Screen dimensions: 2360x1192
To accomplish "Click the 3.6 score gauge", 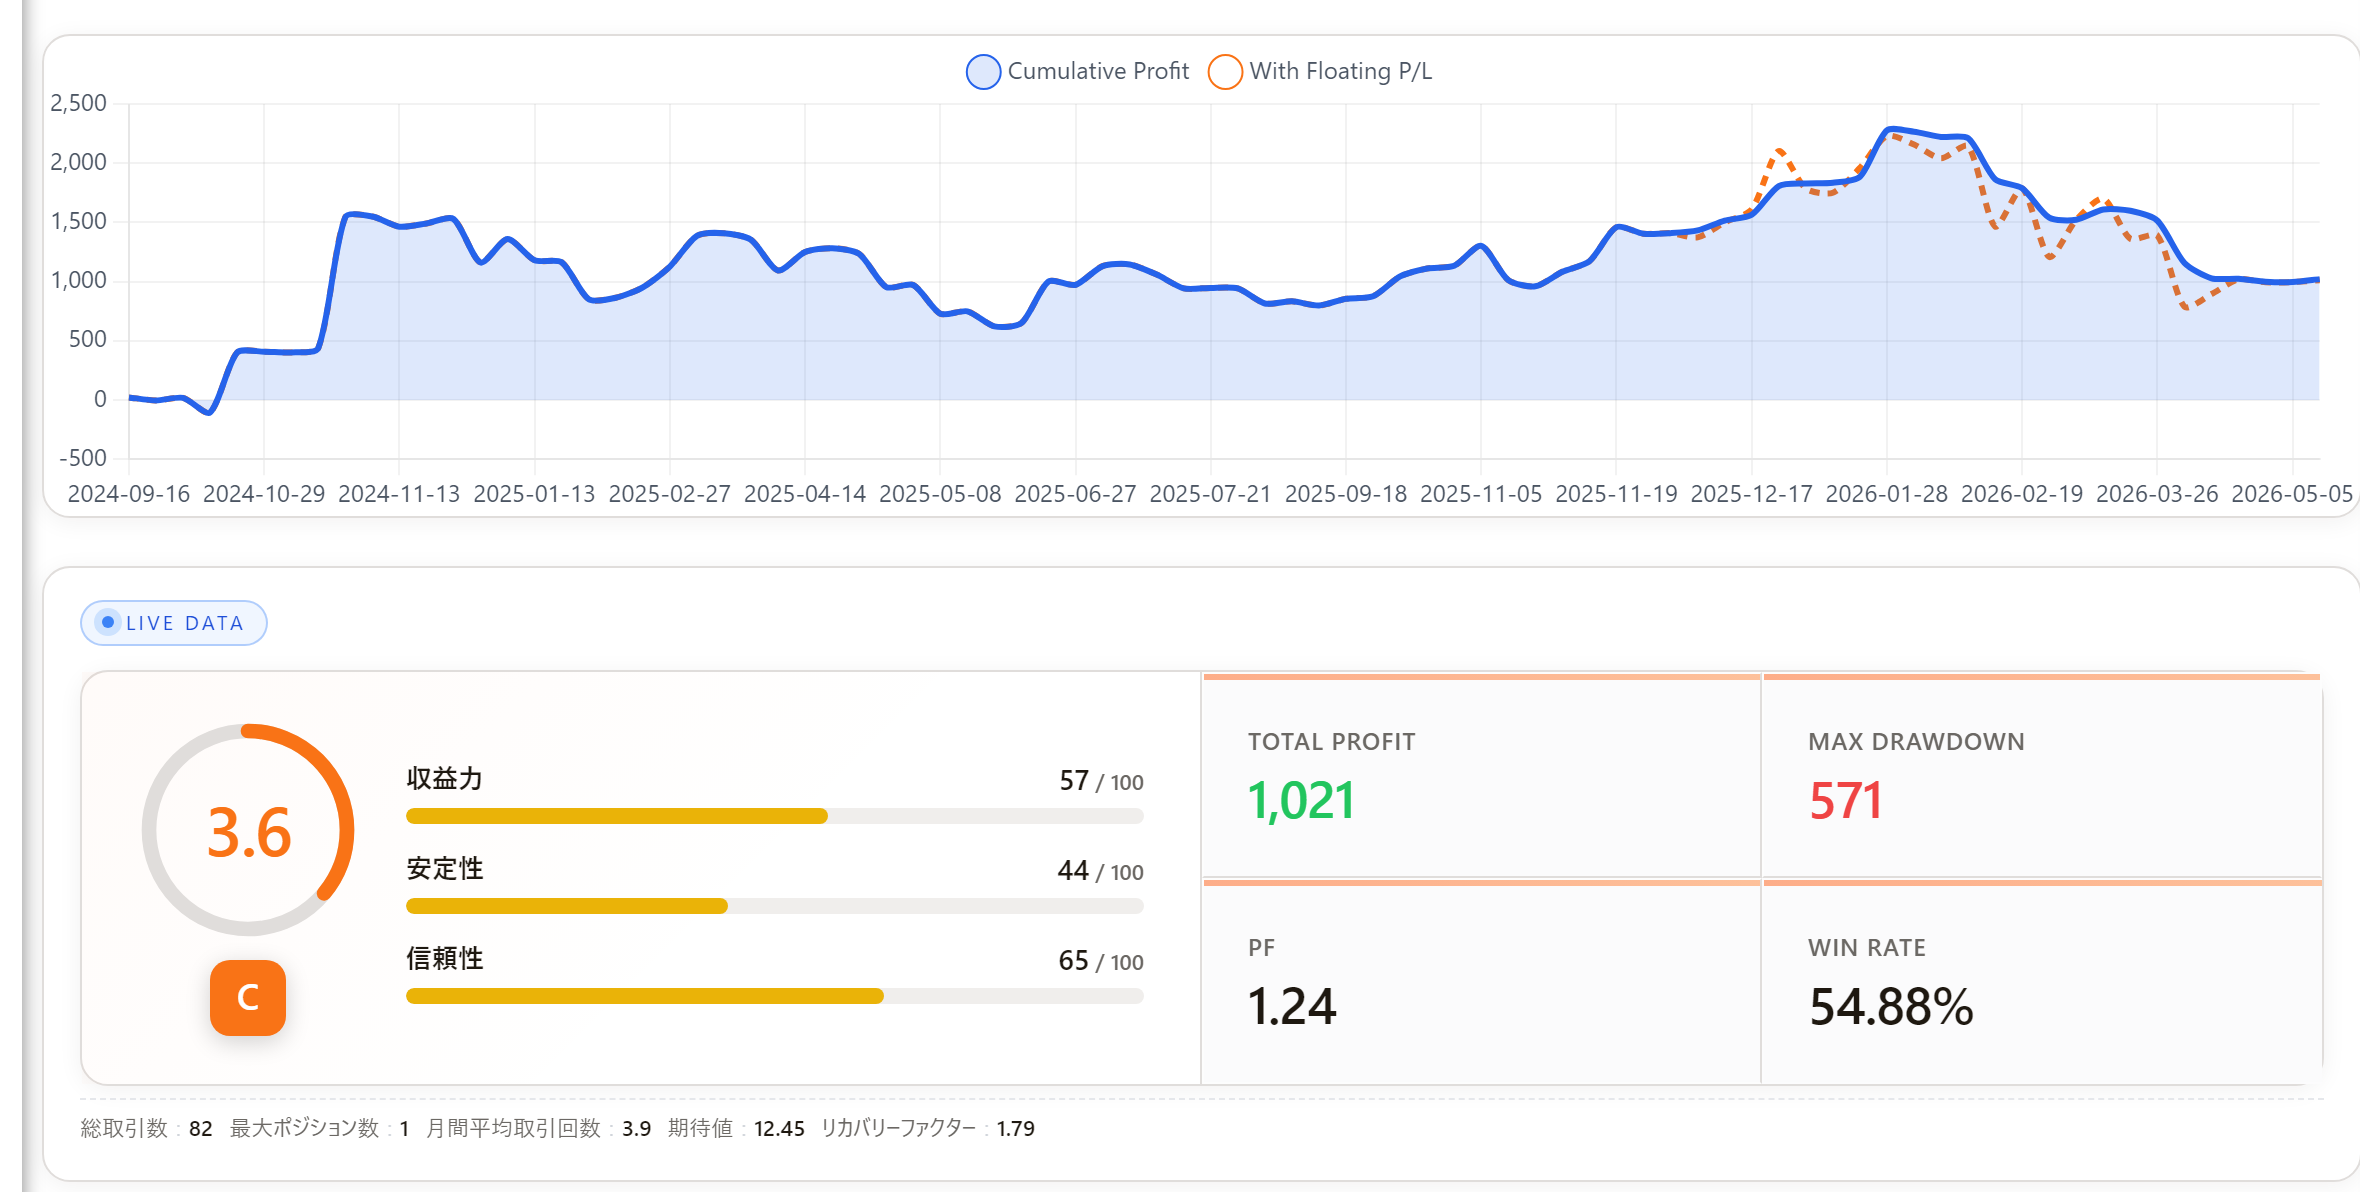I will 248,830.
